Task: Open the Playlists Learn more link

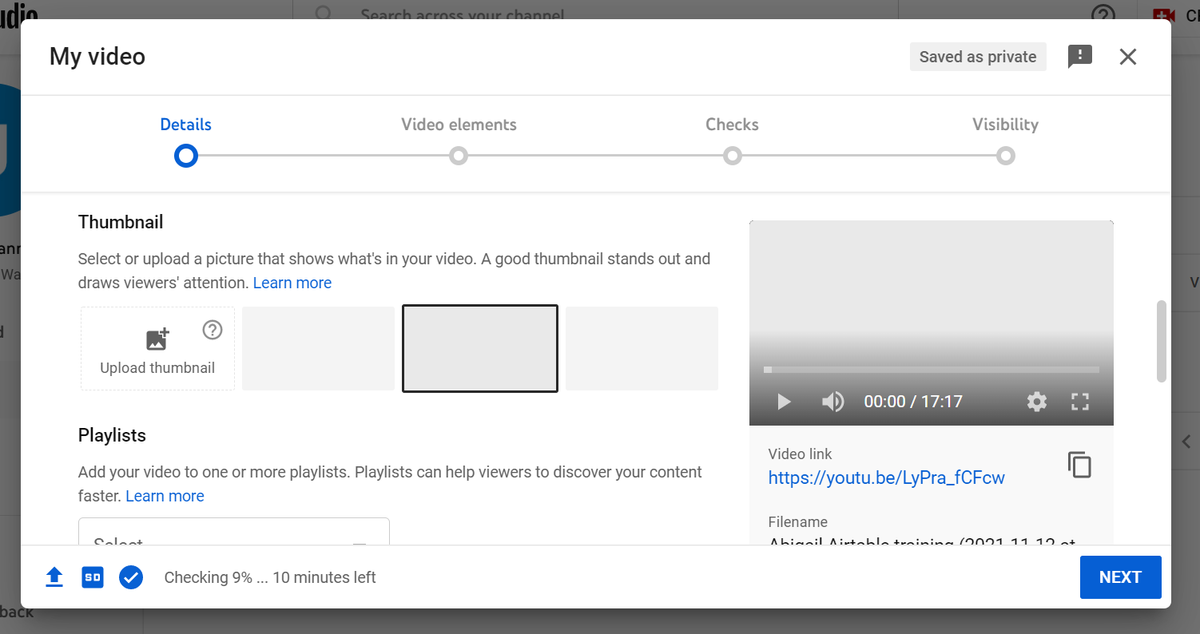Action: coord(165,496)
